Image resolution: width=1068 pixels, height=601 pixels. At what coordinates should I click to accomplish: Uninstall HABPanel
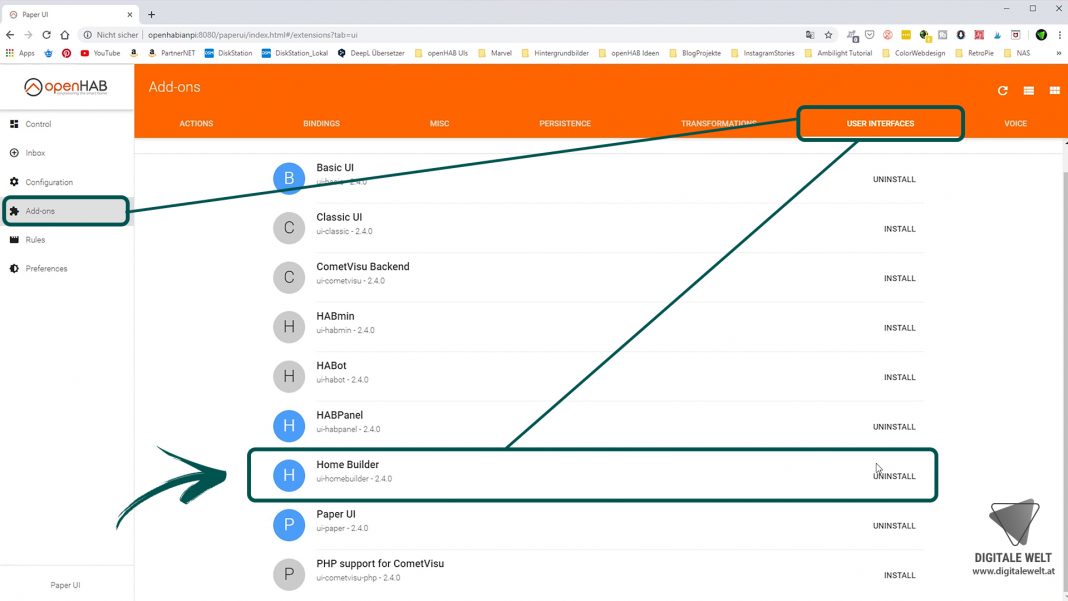pyautogui.click(x=895, y=426)
